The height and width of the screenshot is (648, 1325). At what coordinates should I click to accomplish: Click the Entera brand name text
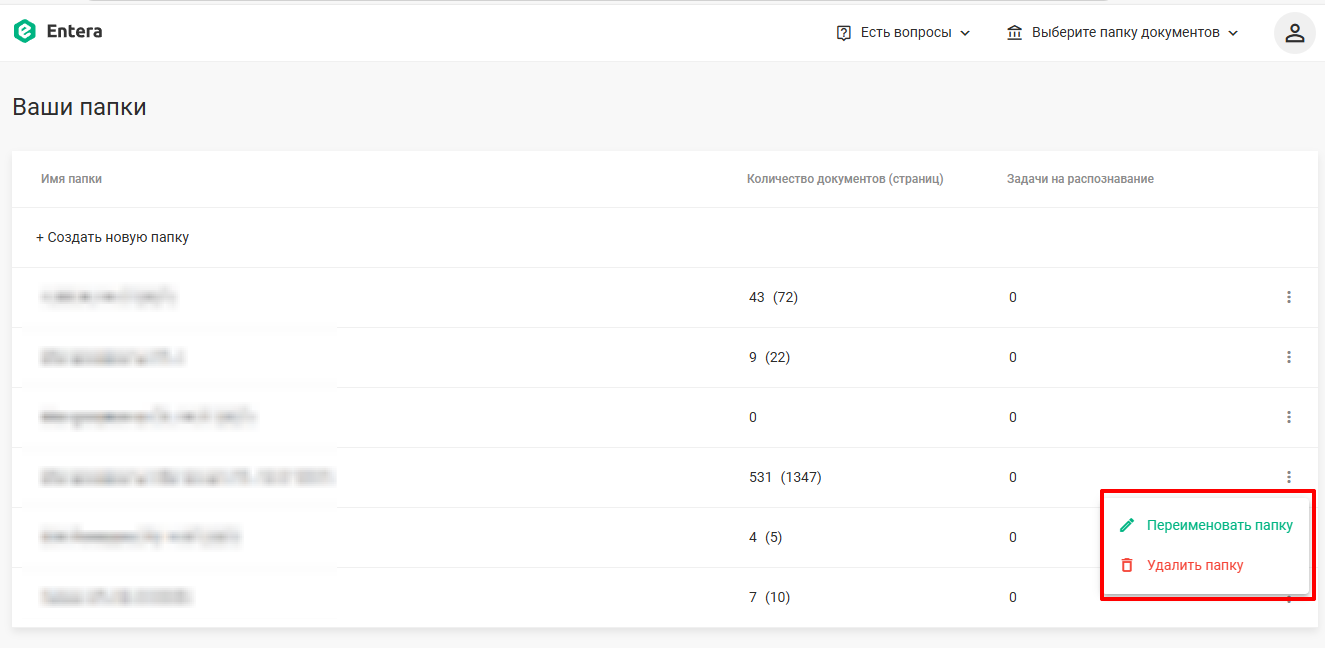pyautogui.click(x=74, y=32)
